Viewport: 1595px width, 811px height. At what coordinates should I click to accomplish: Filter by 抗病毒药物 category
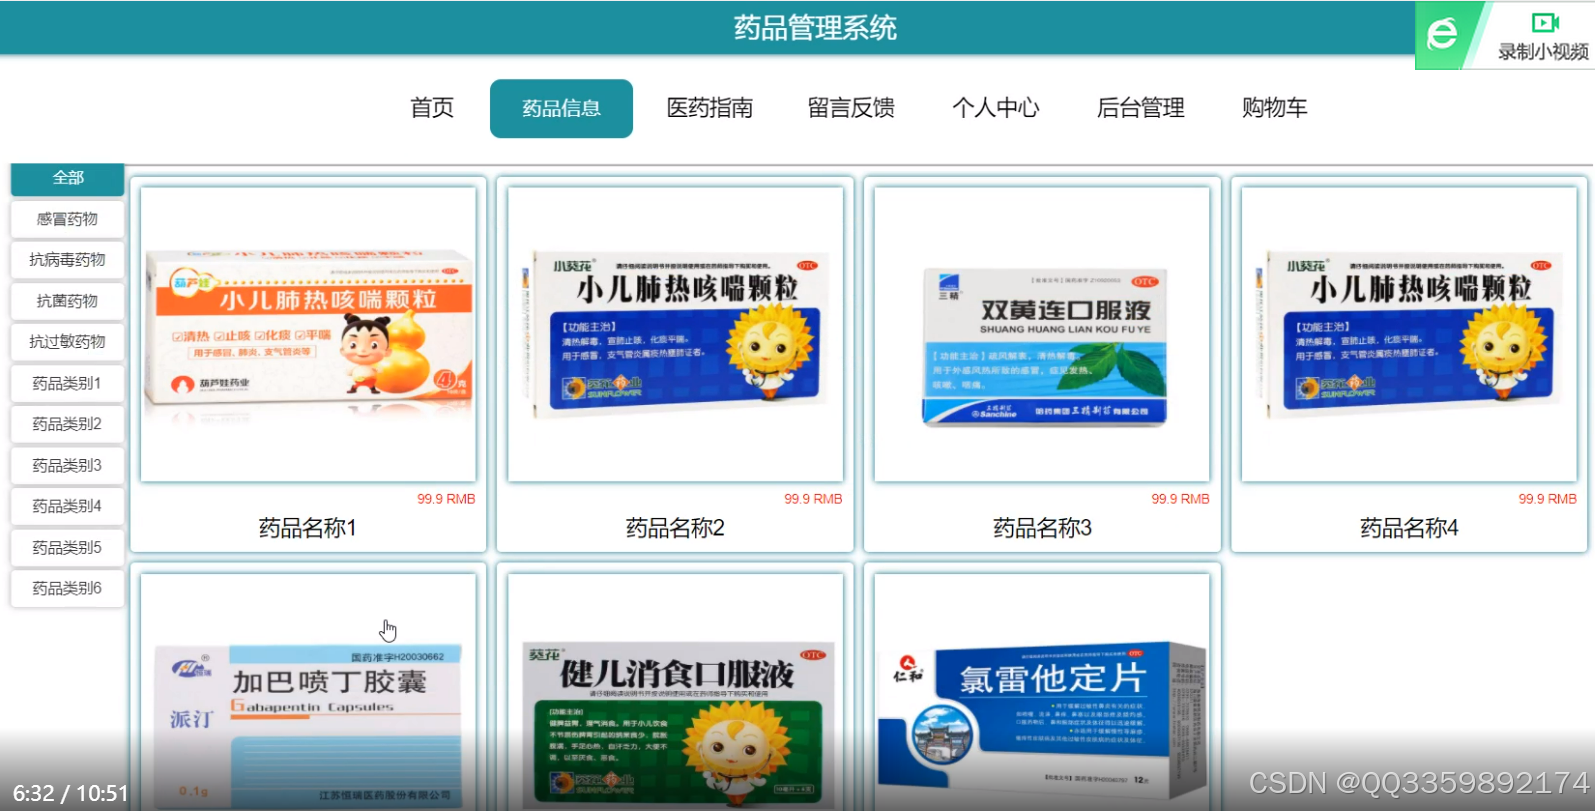point(68,260)
